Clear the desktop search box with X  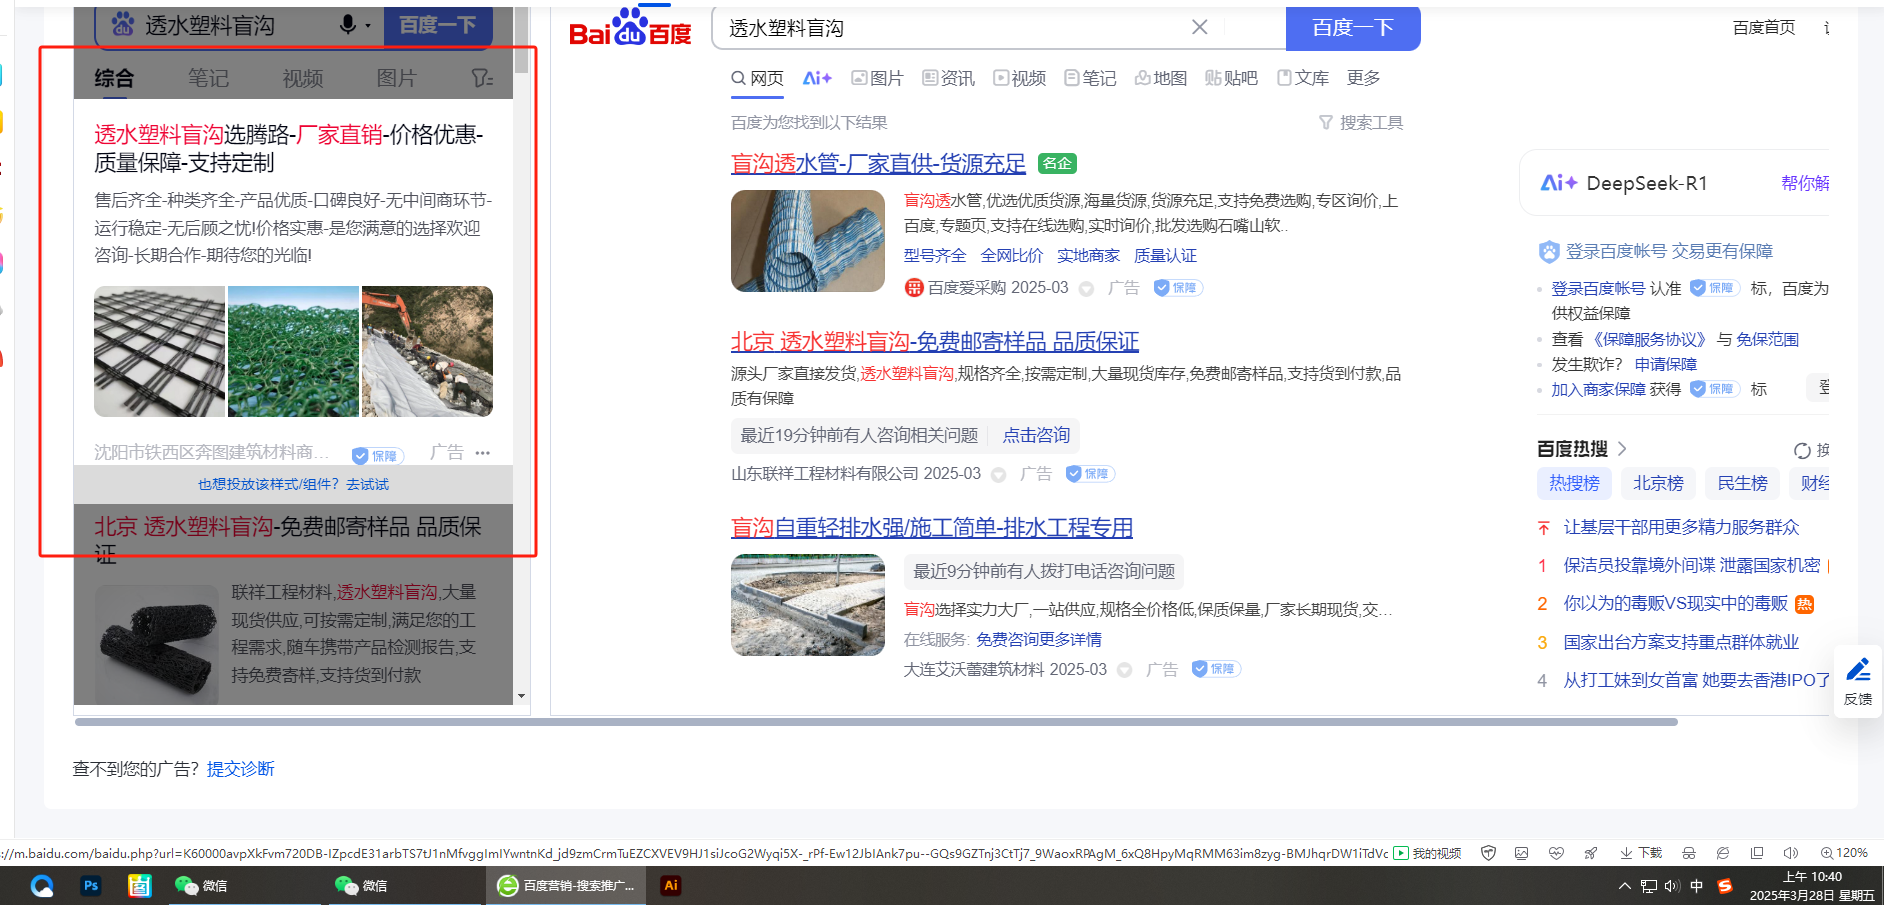pos(1199,28)
